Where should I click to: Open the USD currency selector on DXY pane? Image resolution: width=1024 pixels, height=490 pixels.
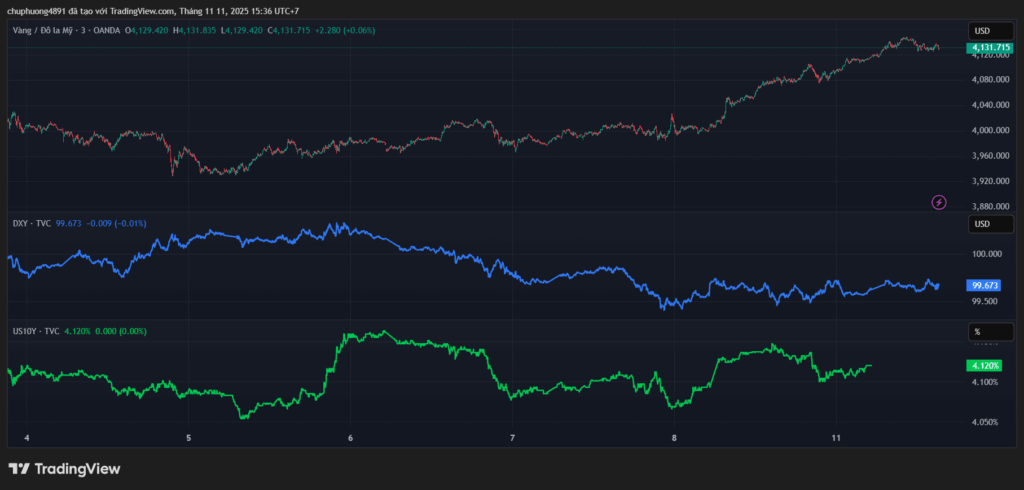(983, 223)
